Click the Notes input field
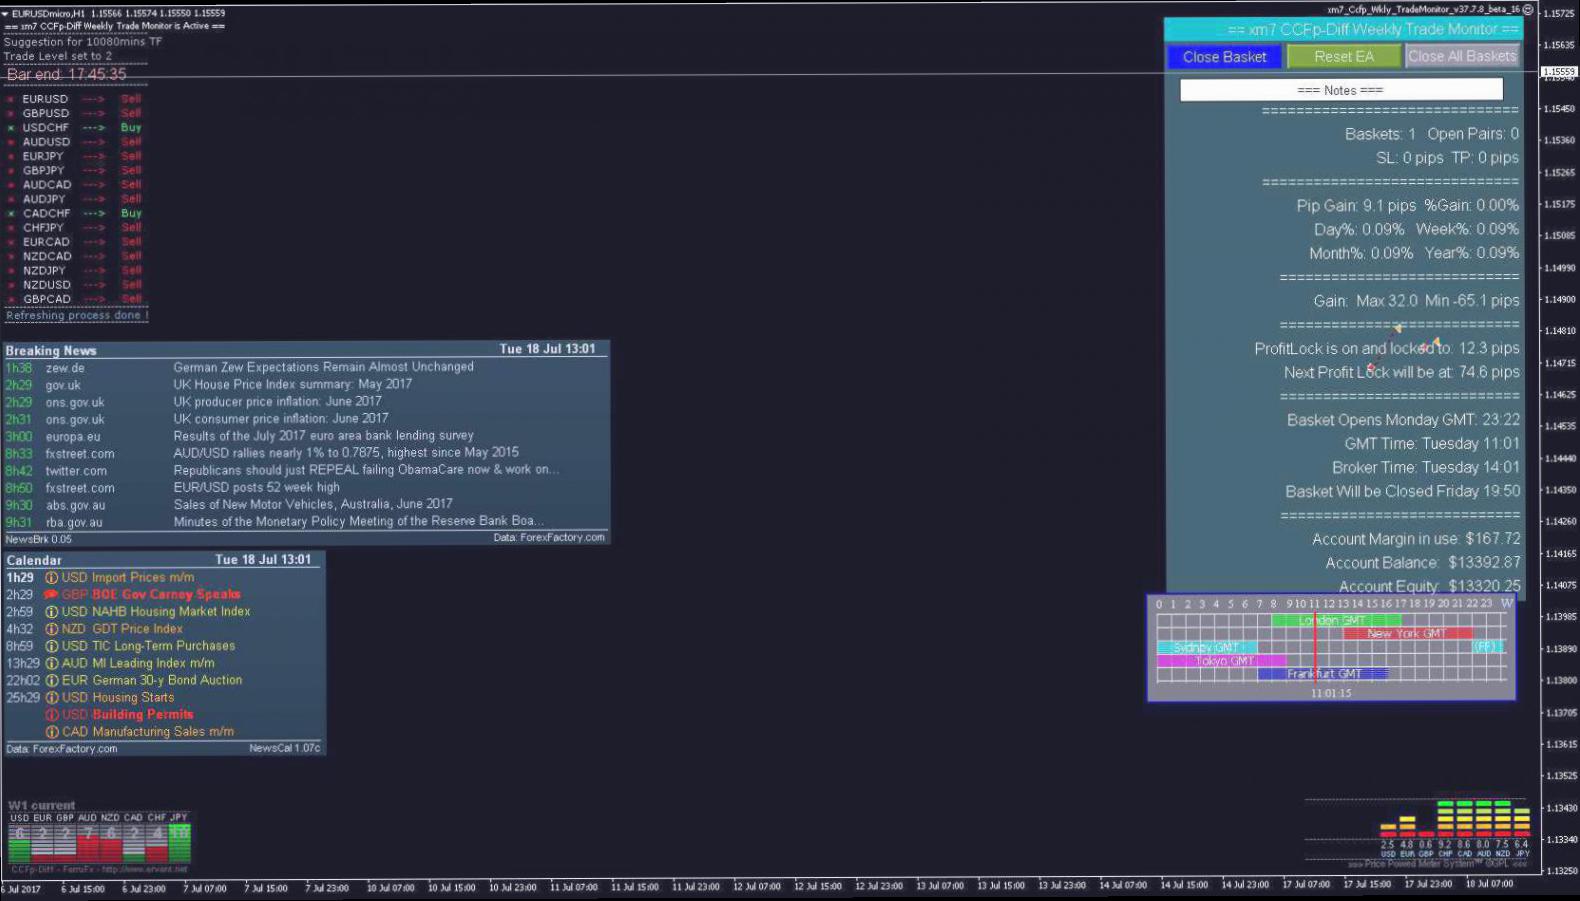Viewport: 1580px width, 901px height. pos(1340,90)
